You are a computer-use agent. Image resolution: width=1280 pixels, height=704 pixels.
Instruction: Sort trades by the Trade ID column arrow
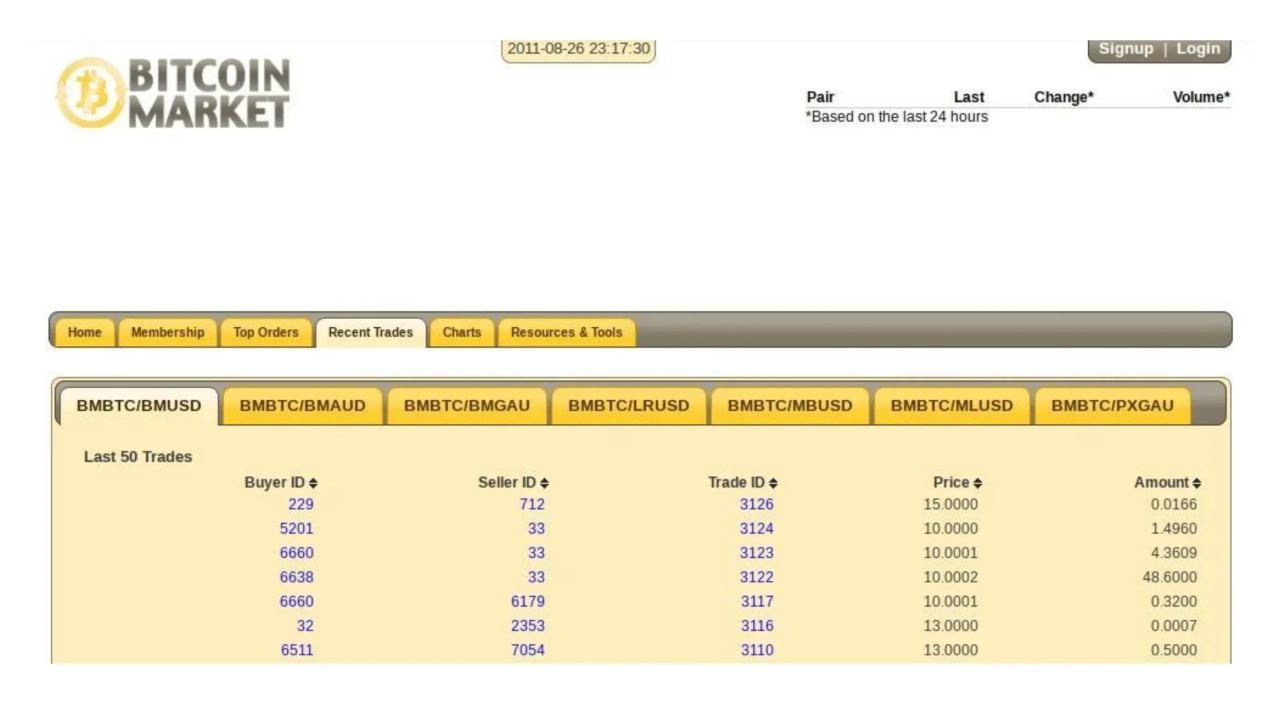(x=775, y=482)
